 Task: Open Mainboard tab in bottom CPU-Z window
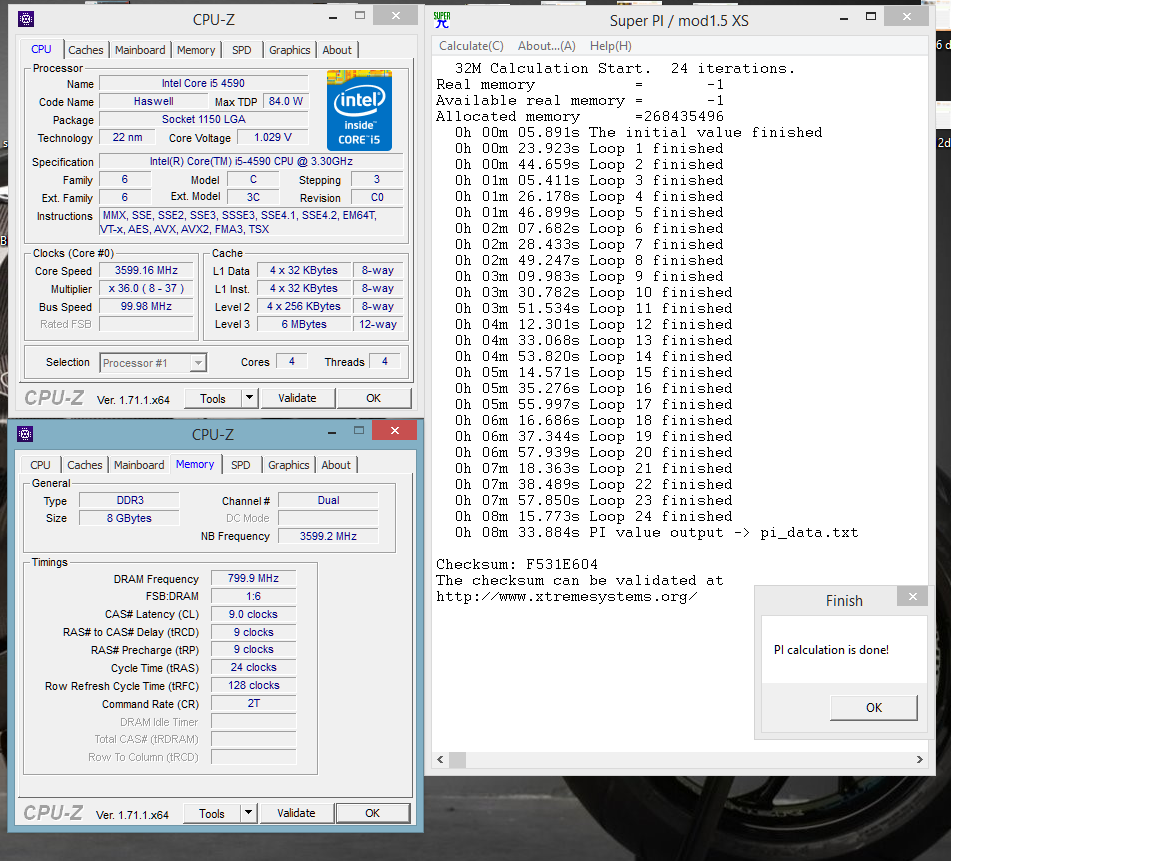tap(139, 465)
